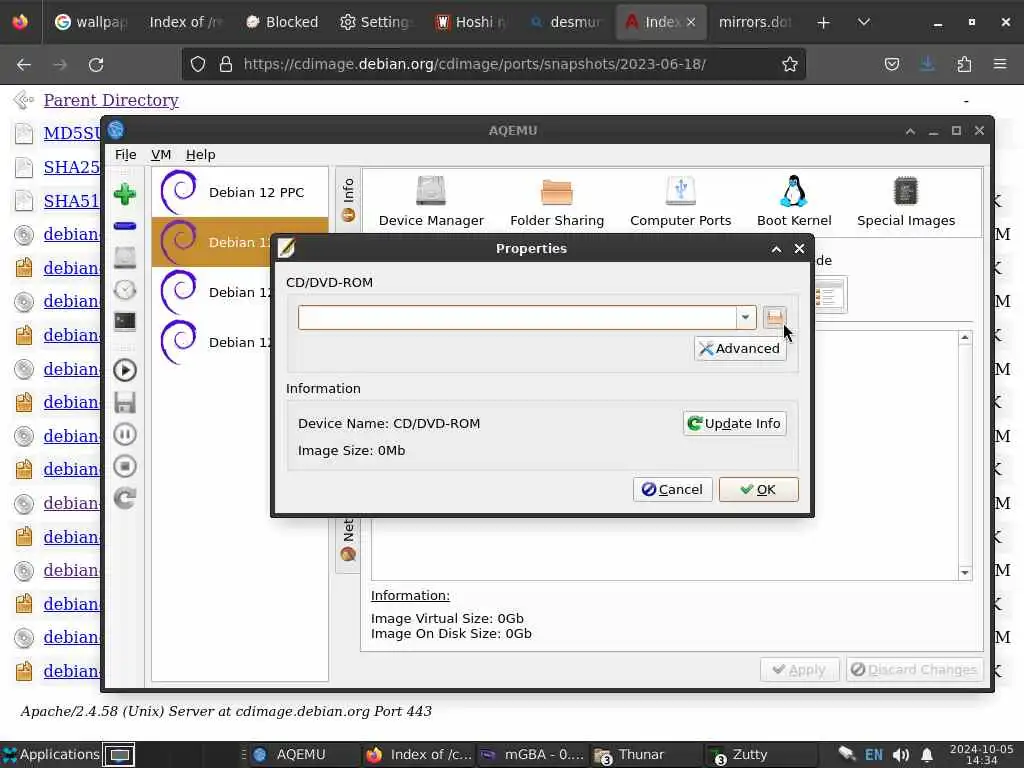This screenshot has width=1024, height=768.
Task: Open a new Firefox tab
Action: point(824,22)
